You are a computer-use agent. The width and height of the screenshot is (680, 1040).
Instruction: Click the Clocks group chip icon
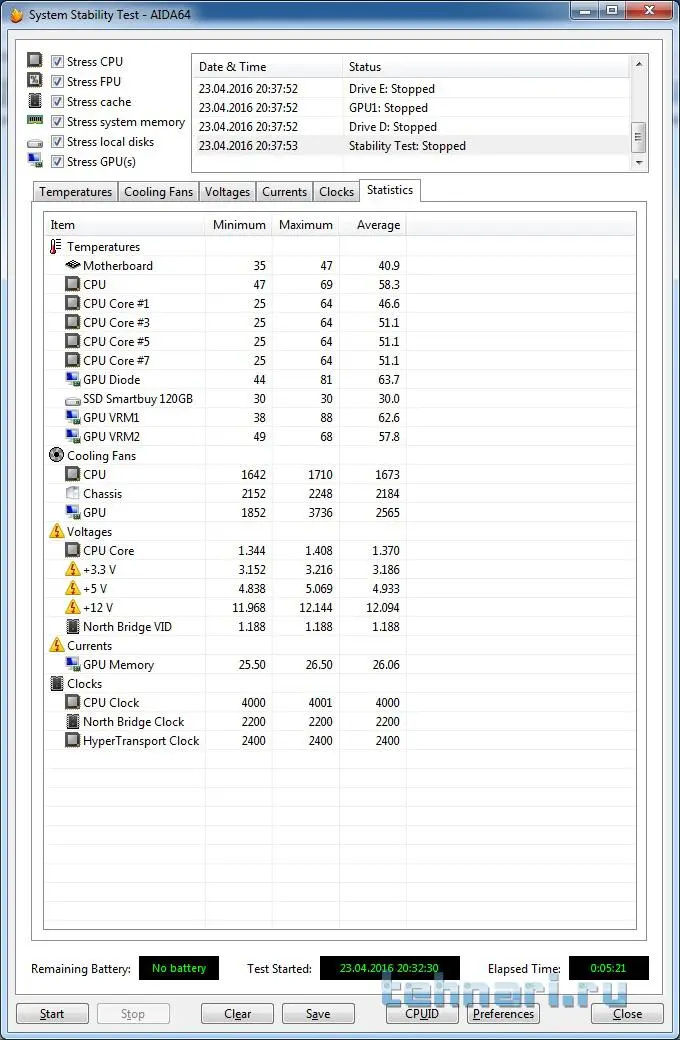(56, 683)
